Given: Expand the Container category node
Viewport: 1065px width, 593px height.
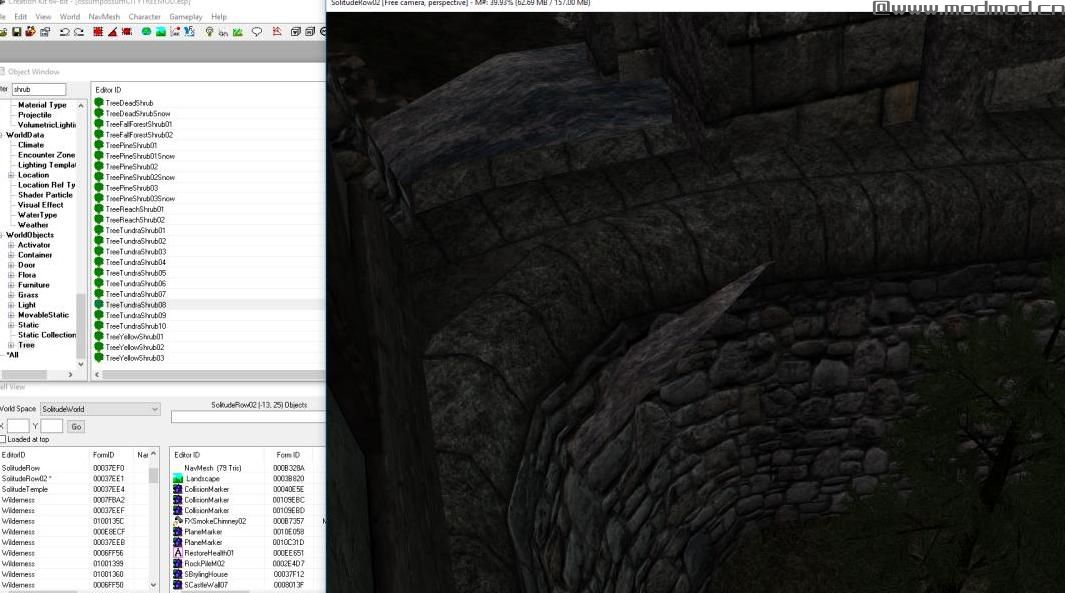Looking at the screenshot, I should 11,255.
